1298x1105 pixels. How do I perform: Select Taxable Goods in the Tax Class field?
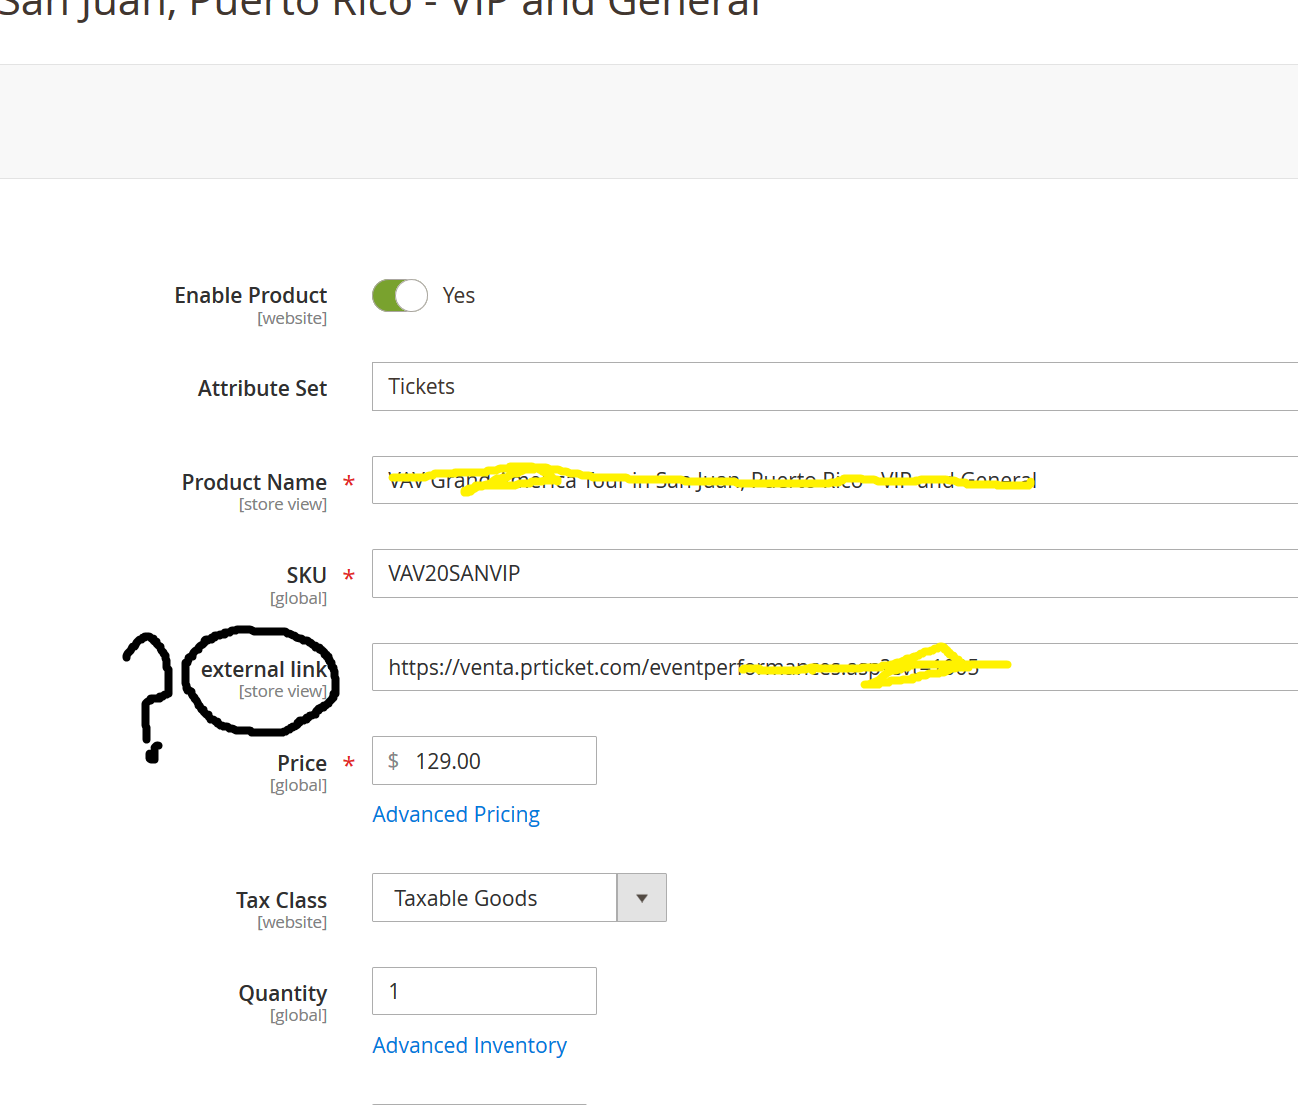(494, 897)
